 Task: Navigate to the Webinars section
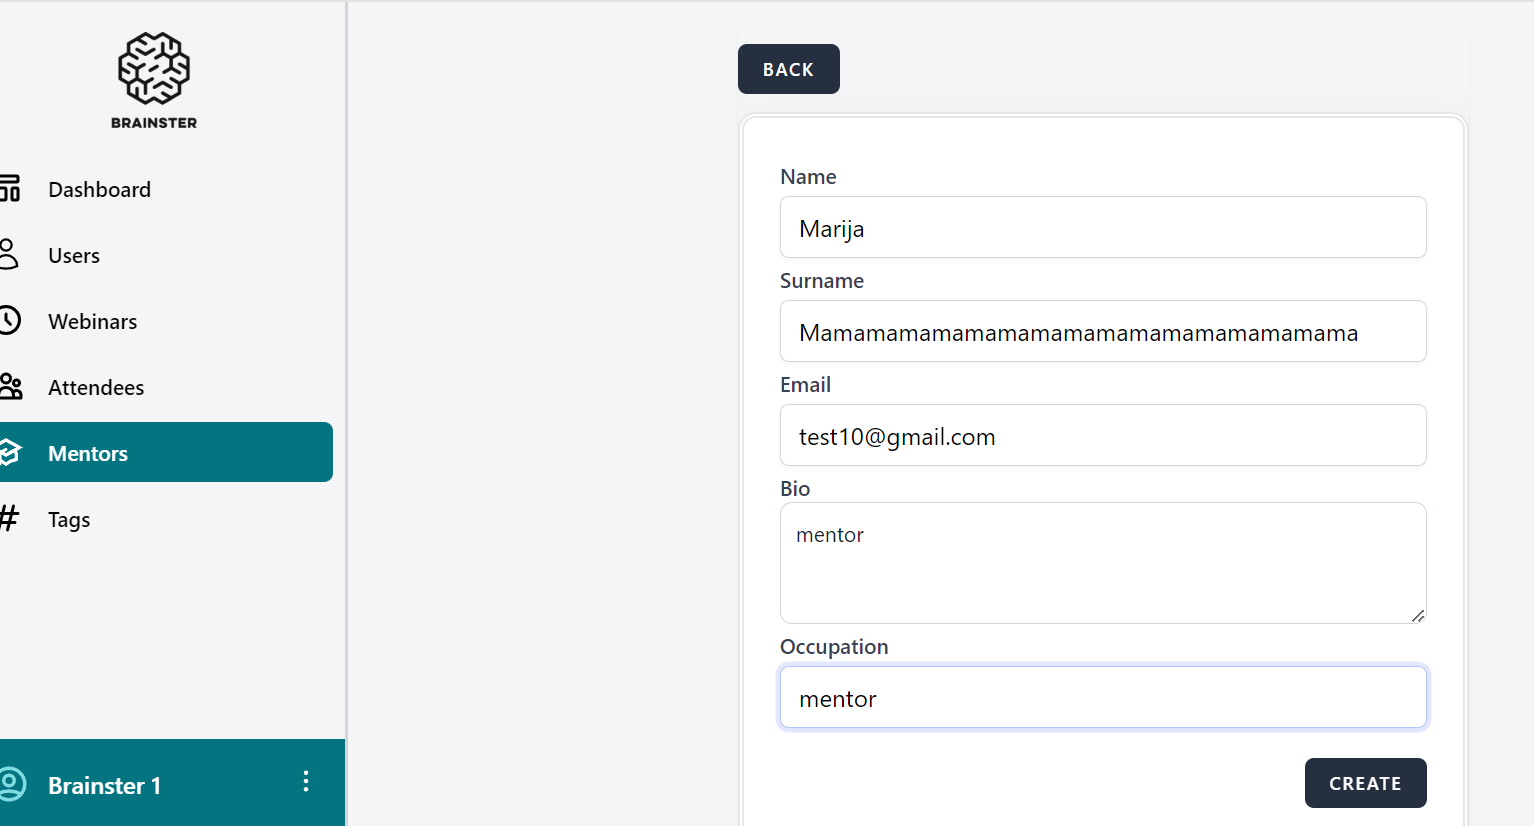pyautogui.click(x=92, y=322)
